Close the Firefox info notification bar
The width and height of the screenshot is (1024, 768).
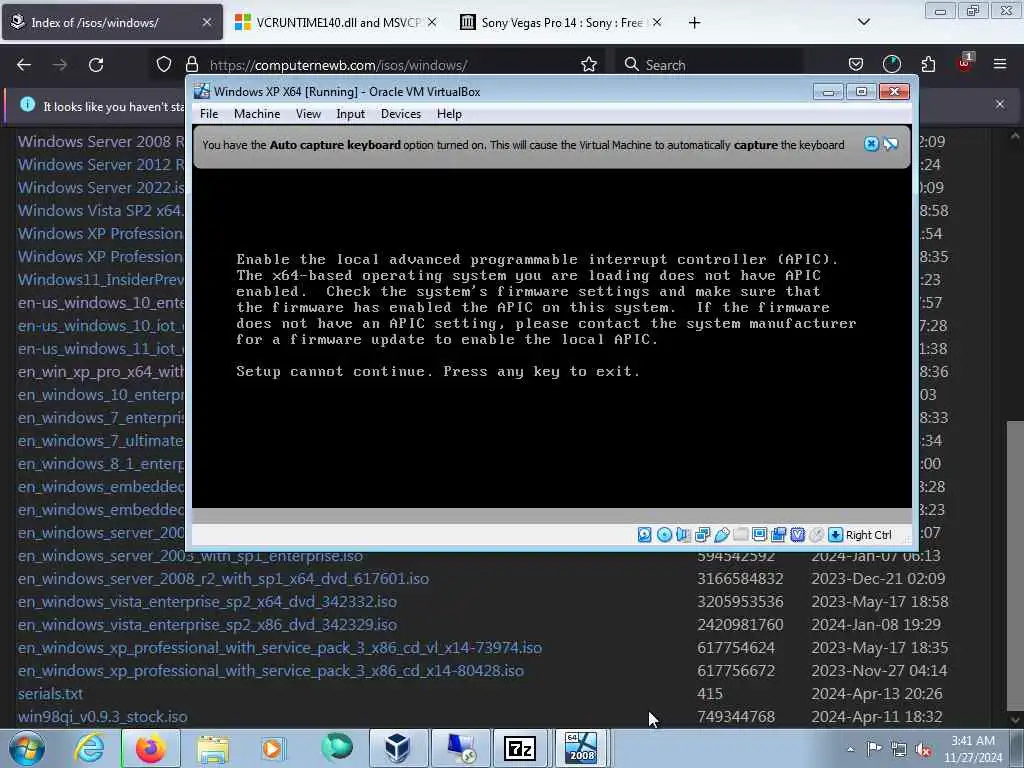coord(1000,104)
